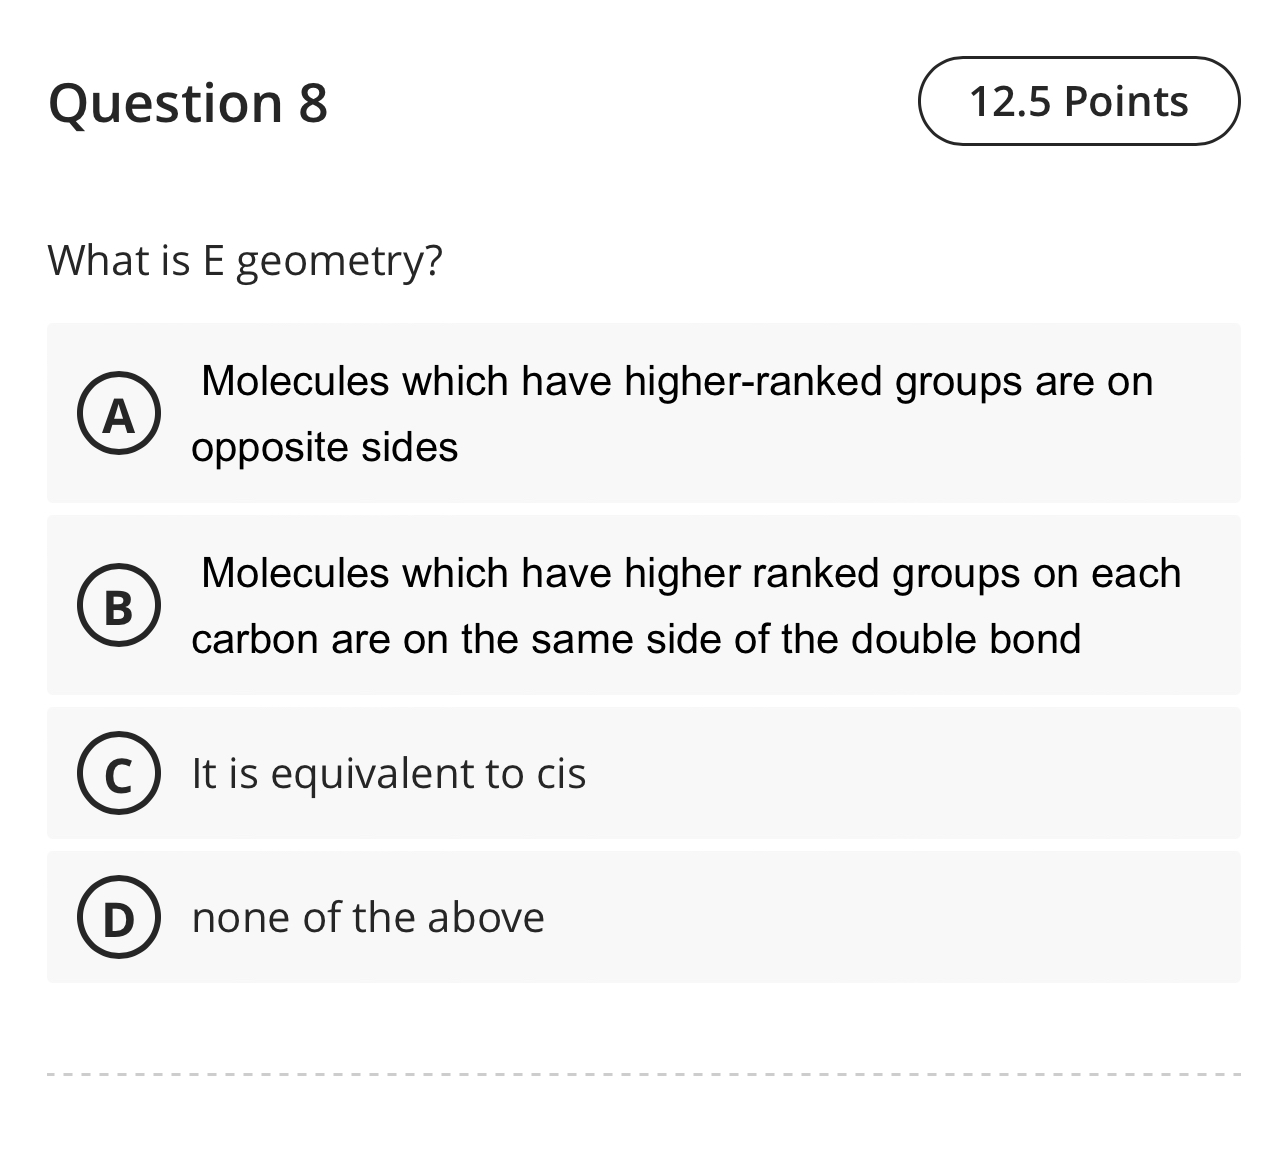Click the letter A inside its circle
Screen dimensions: 1261x1170
click(119, 414)
